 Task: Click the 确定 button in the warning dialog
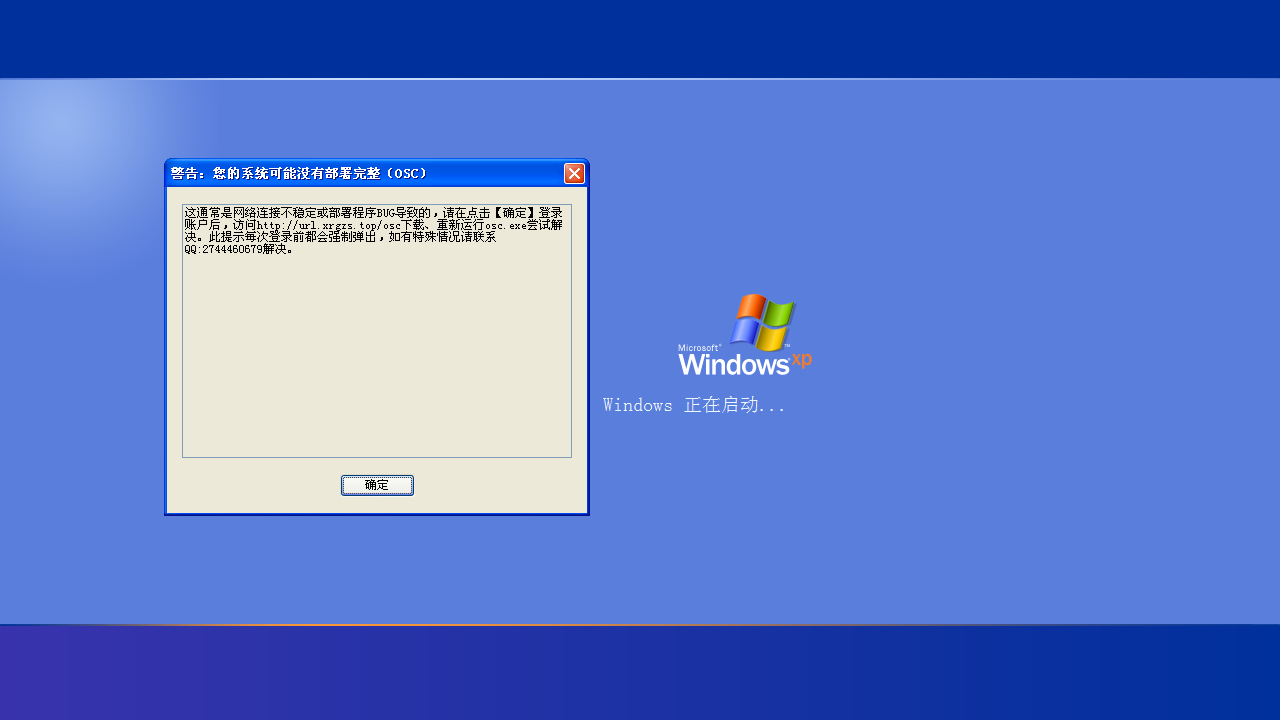pyautogui.click(x=377, y=485)
